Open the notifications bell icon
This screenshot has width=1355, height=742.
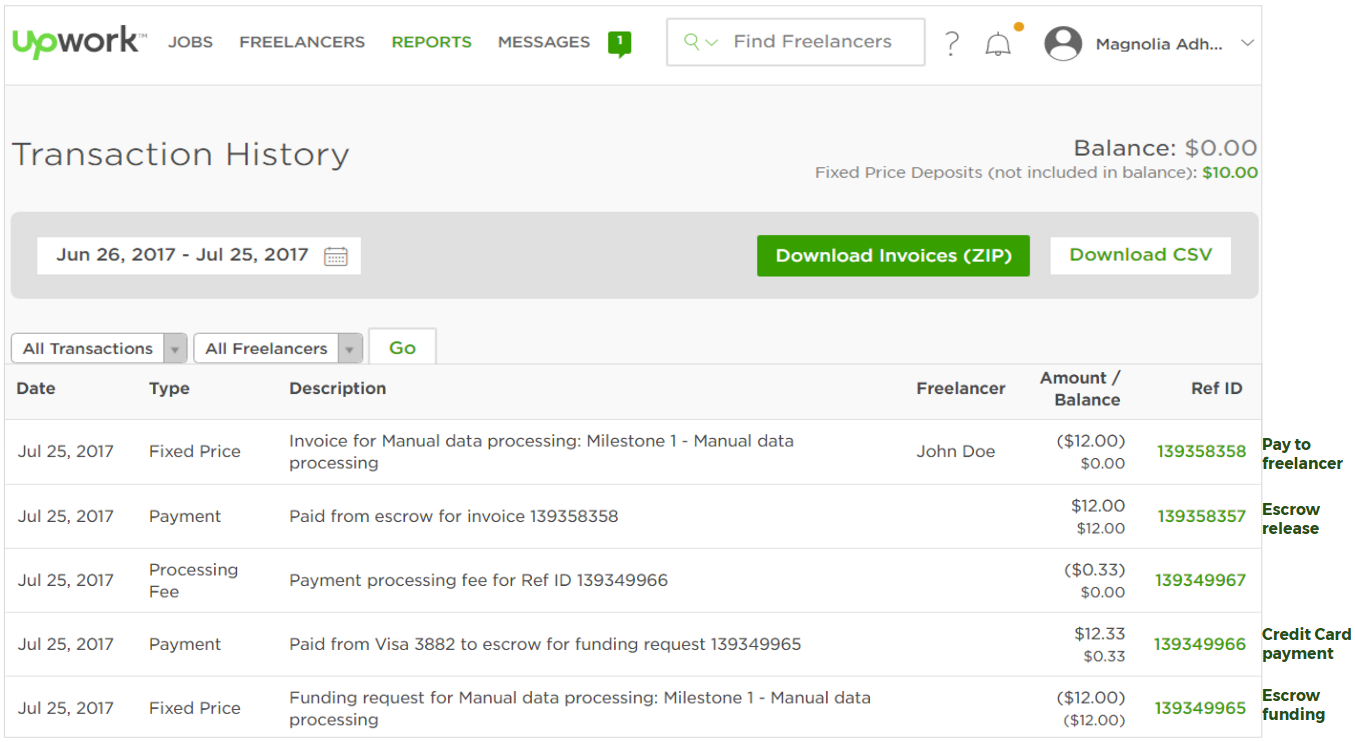(x=997, y=44)
